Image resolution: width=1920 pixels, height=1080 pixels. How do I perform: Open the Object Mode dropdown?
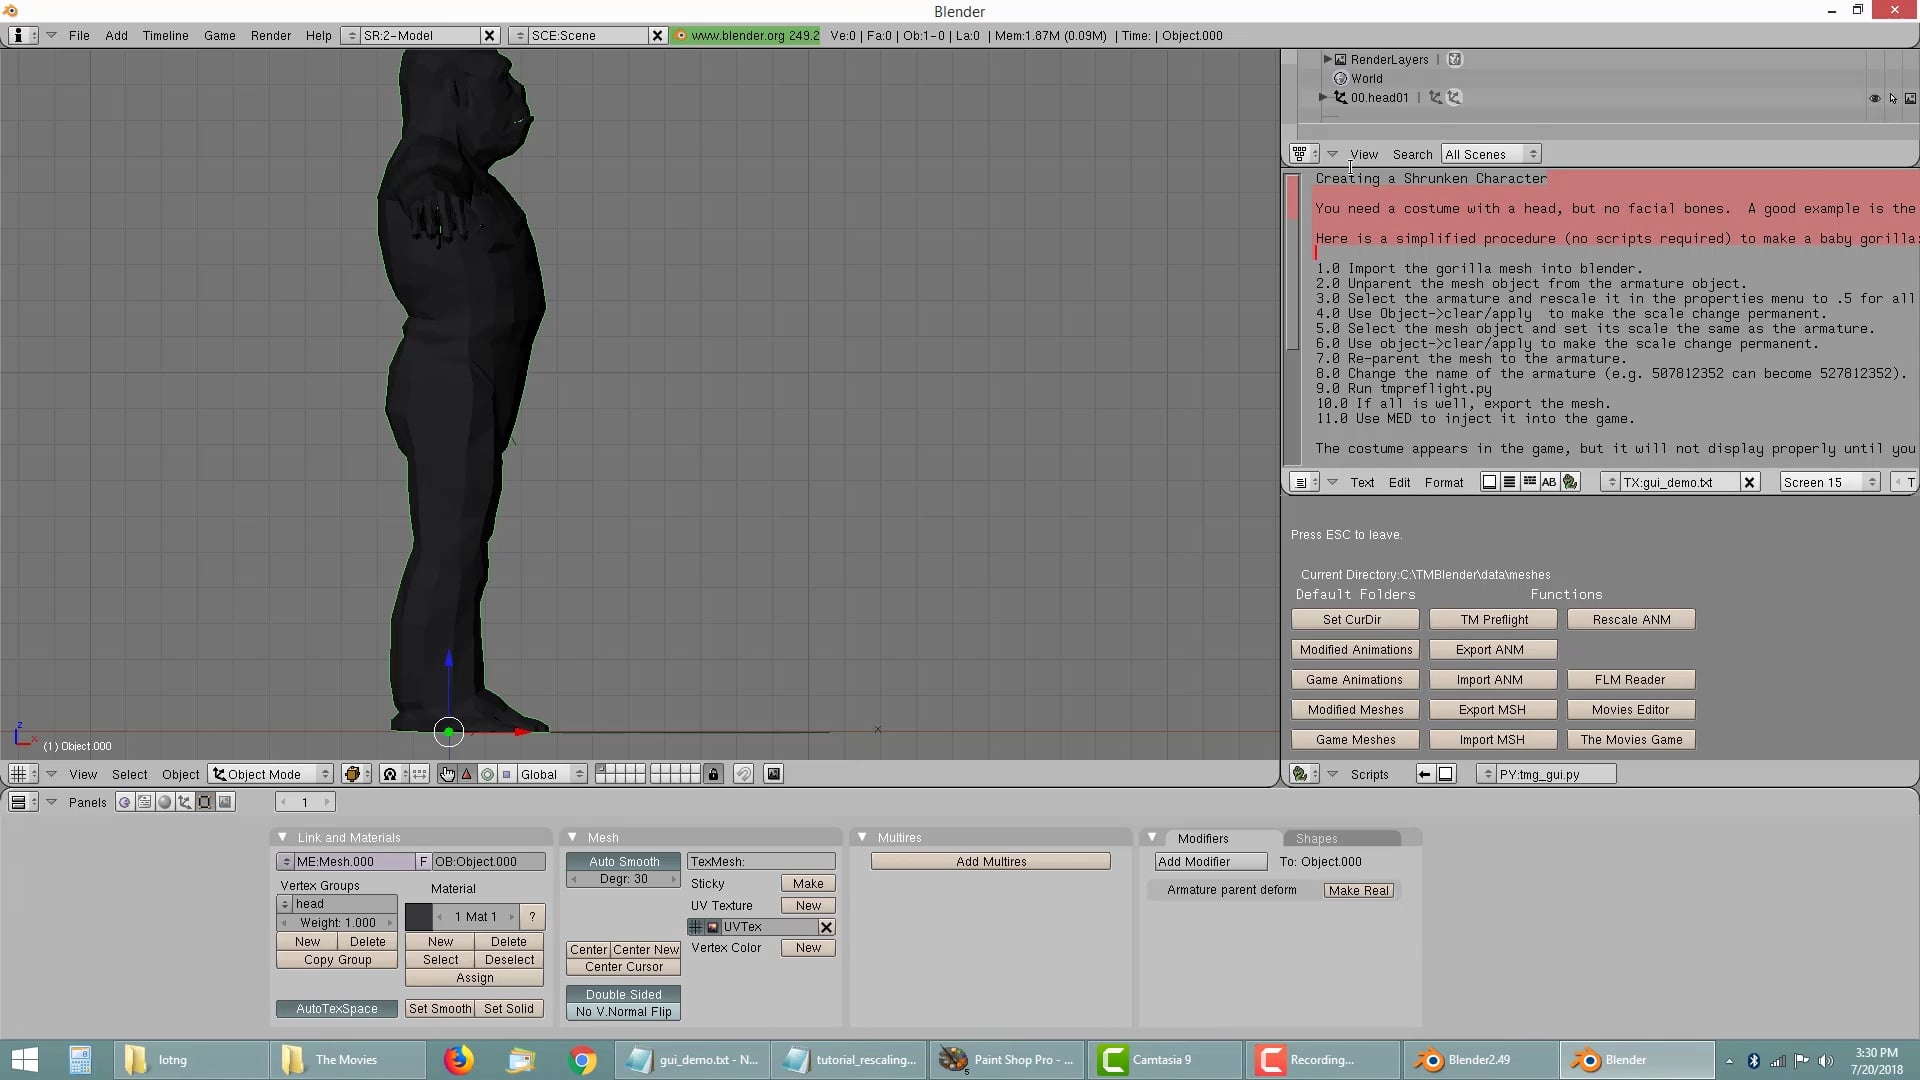click(x=271, y=774)
